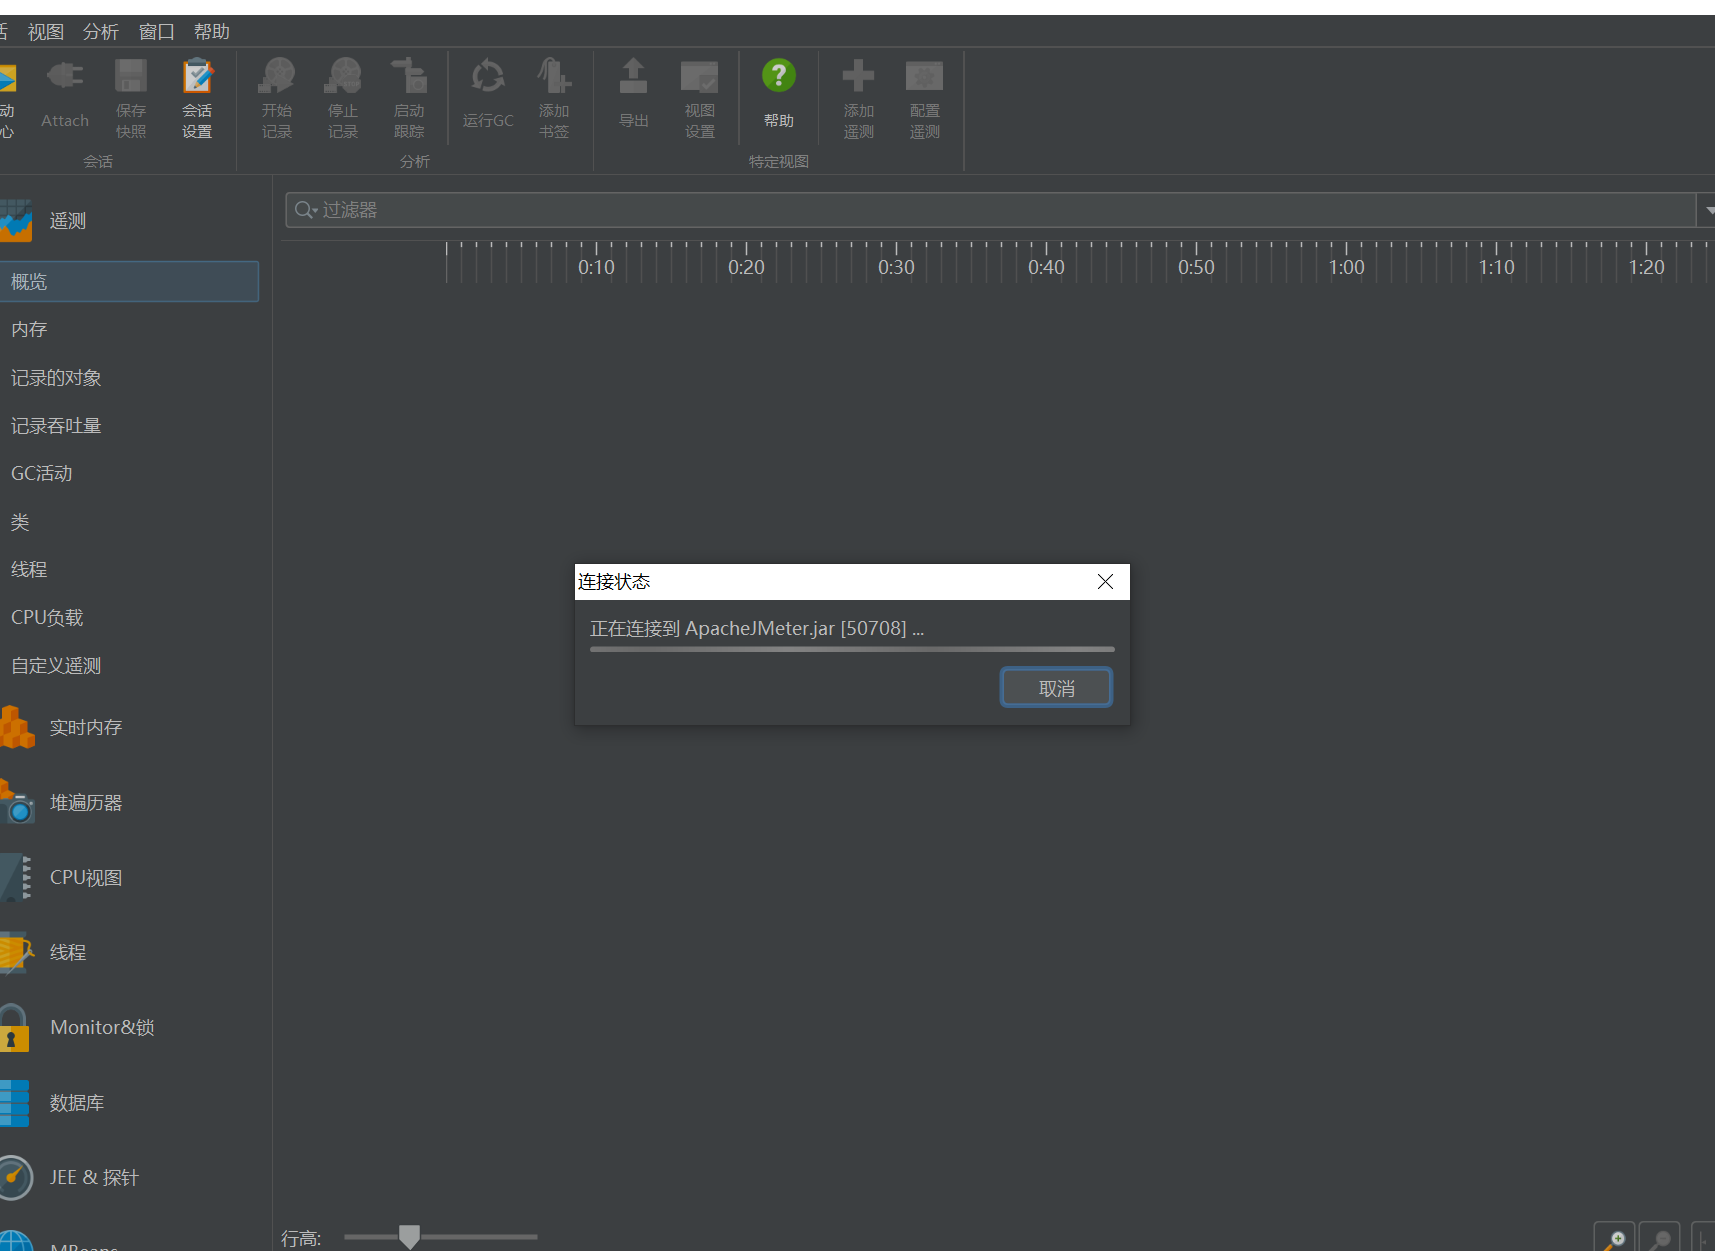
Task: Click Start Tracking (启动跟踪) icon
Action: pos(409,76)
